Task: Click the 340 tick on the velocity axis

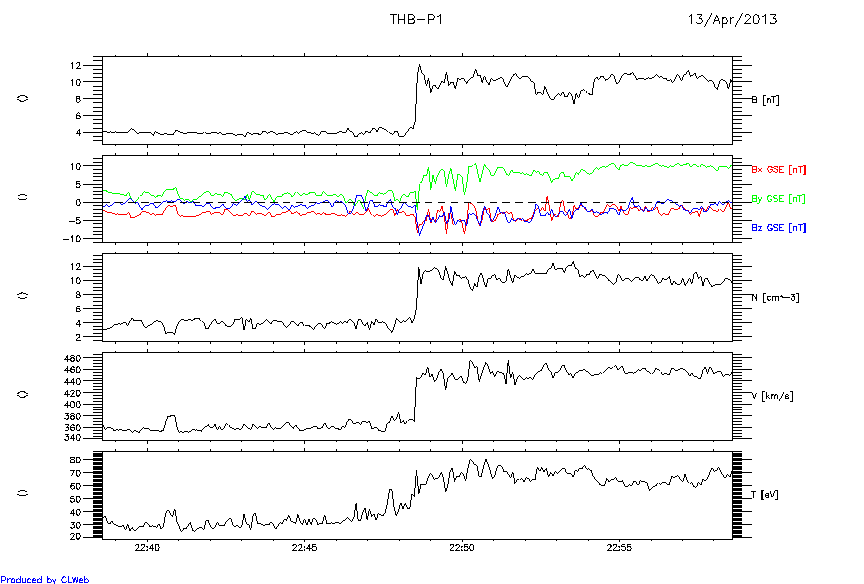Action: 73,438
